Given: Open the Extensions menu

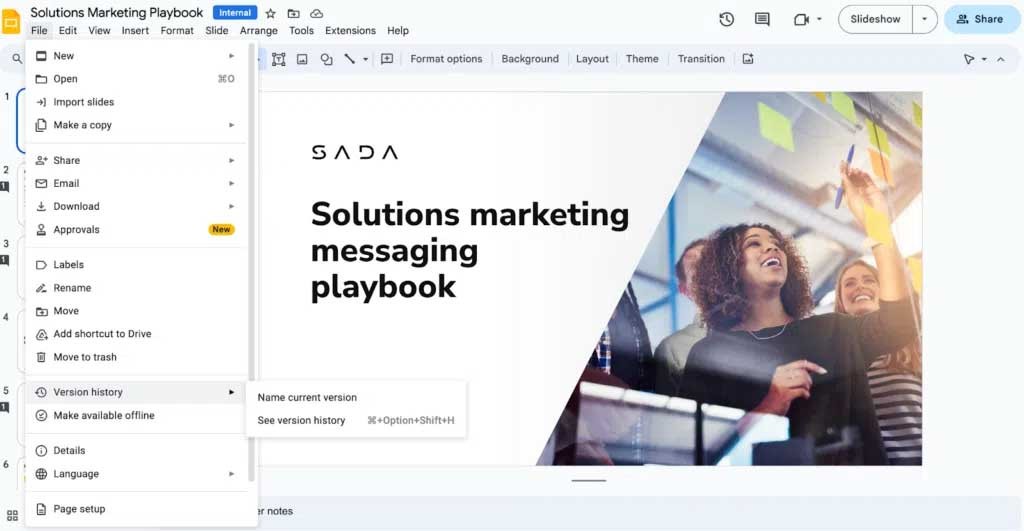Looking at the screenshot, I should [x=350, y=31].
